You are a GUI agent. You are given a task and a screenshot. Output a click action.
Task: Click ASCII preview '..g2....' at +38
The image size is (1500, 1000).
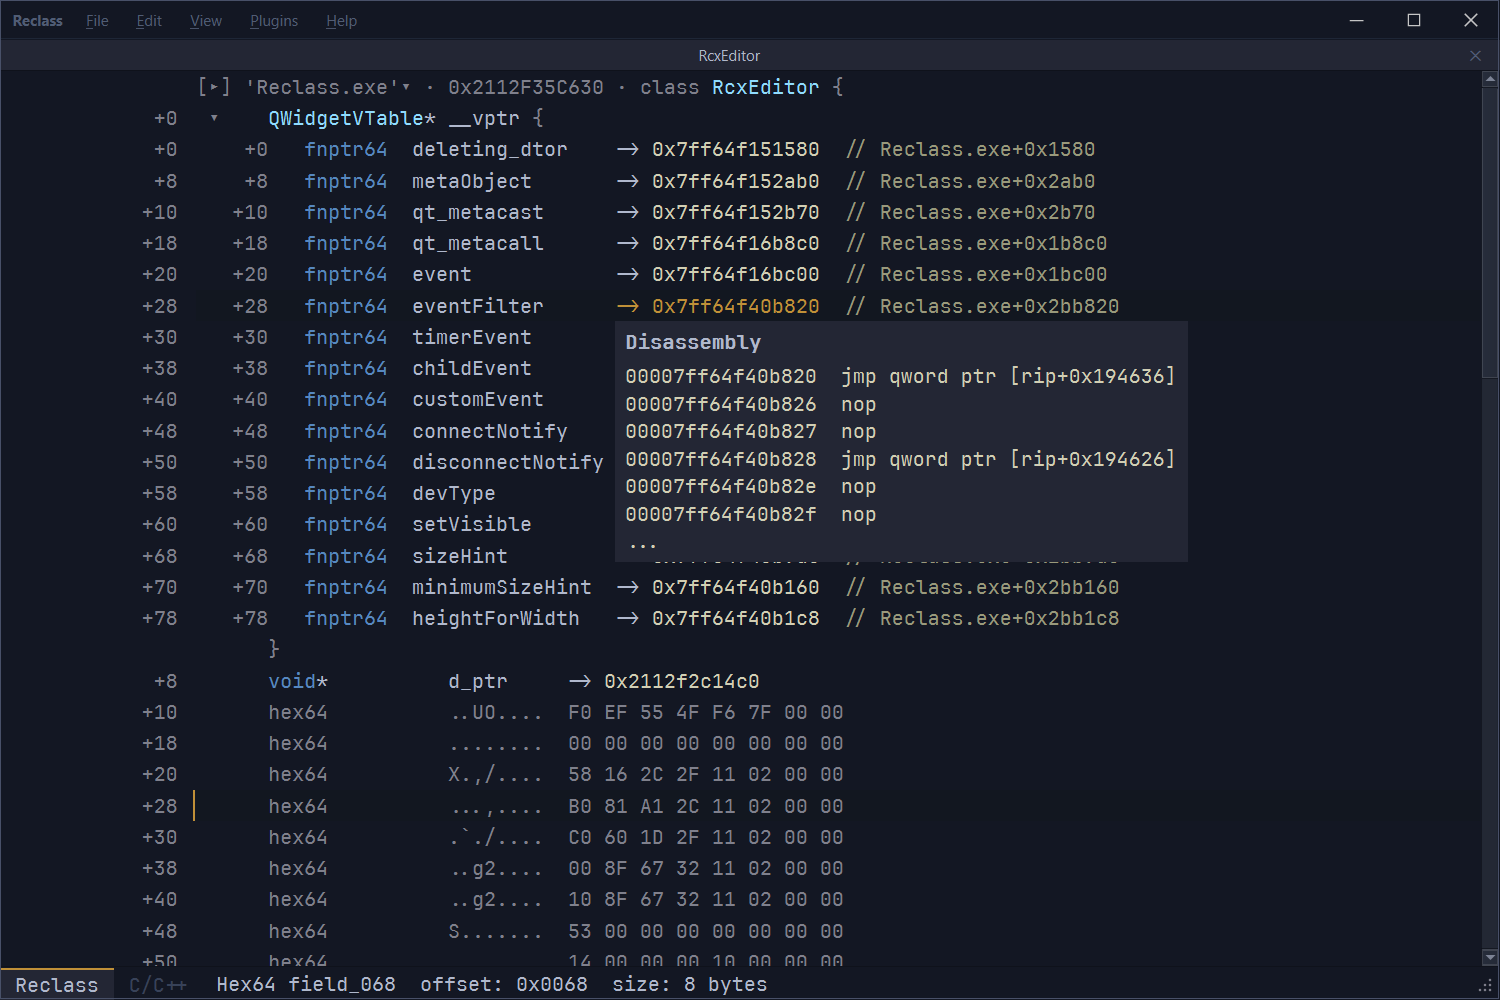(495, 869)
